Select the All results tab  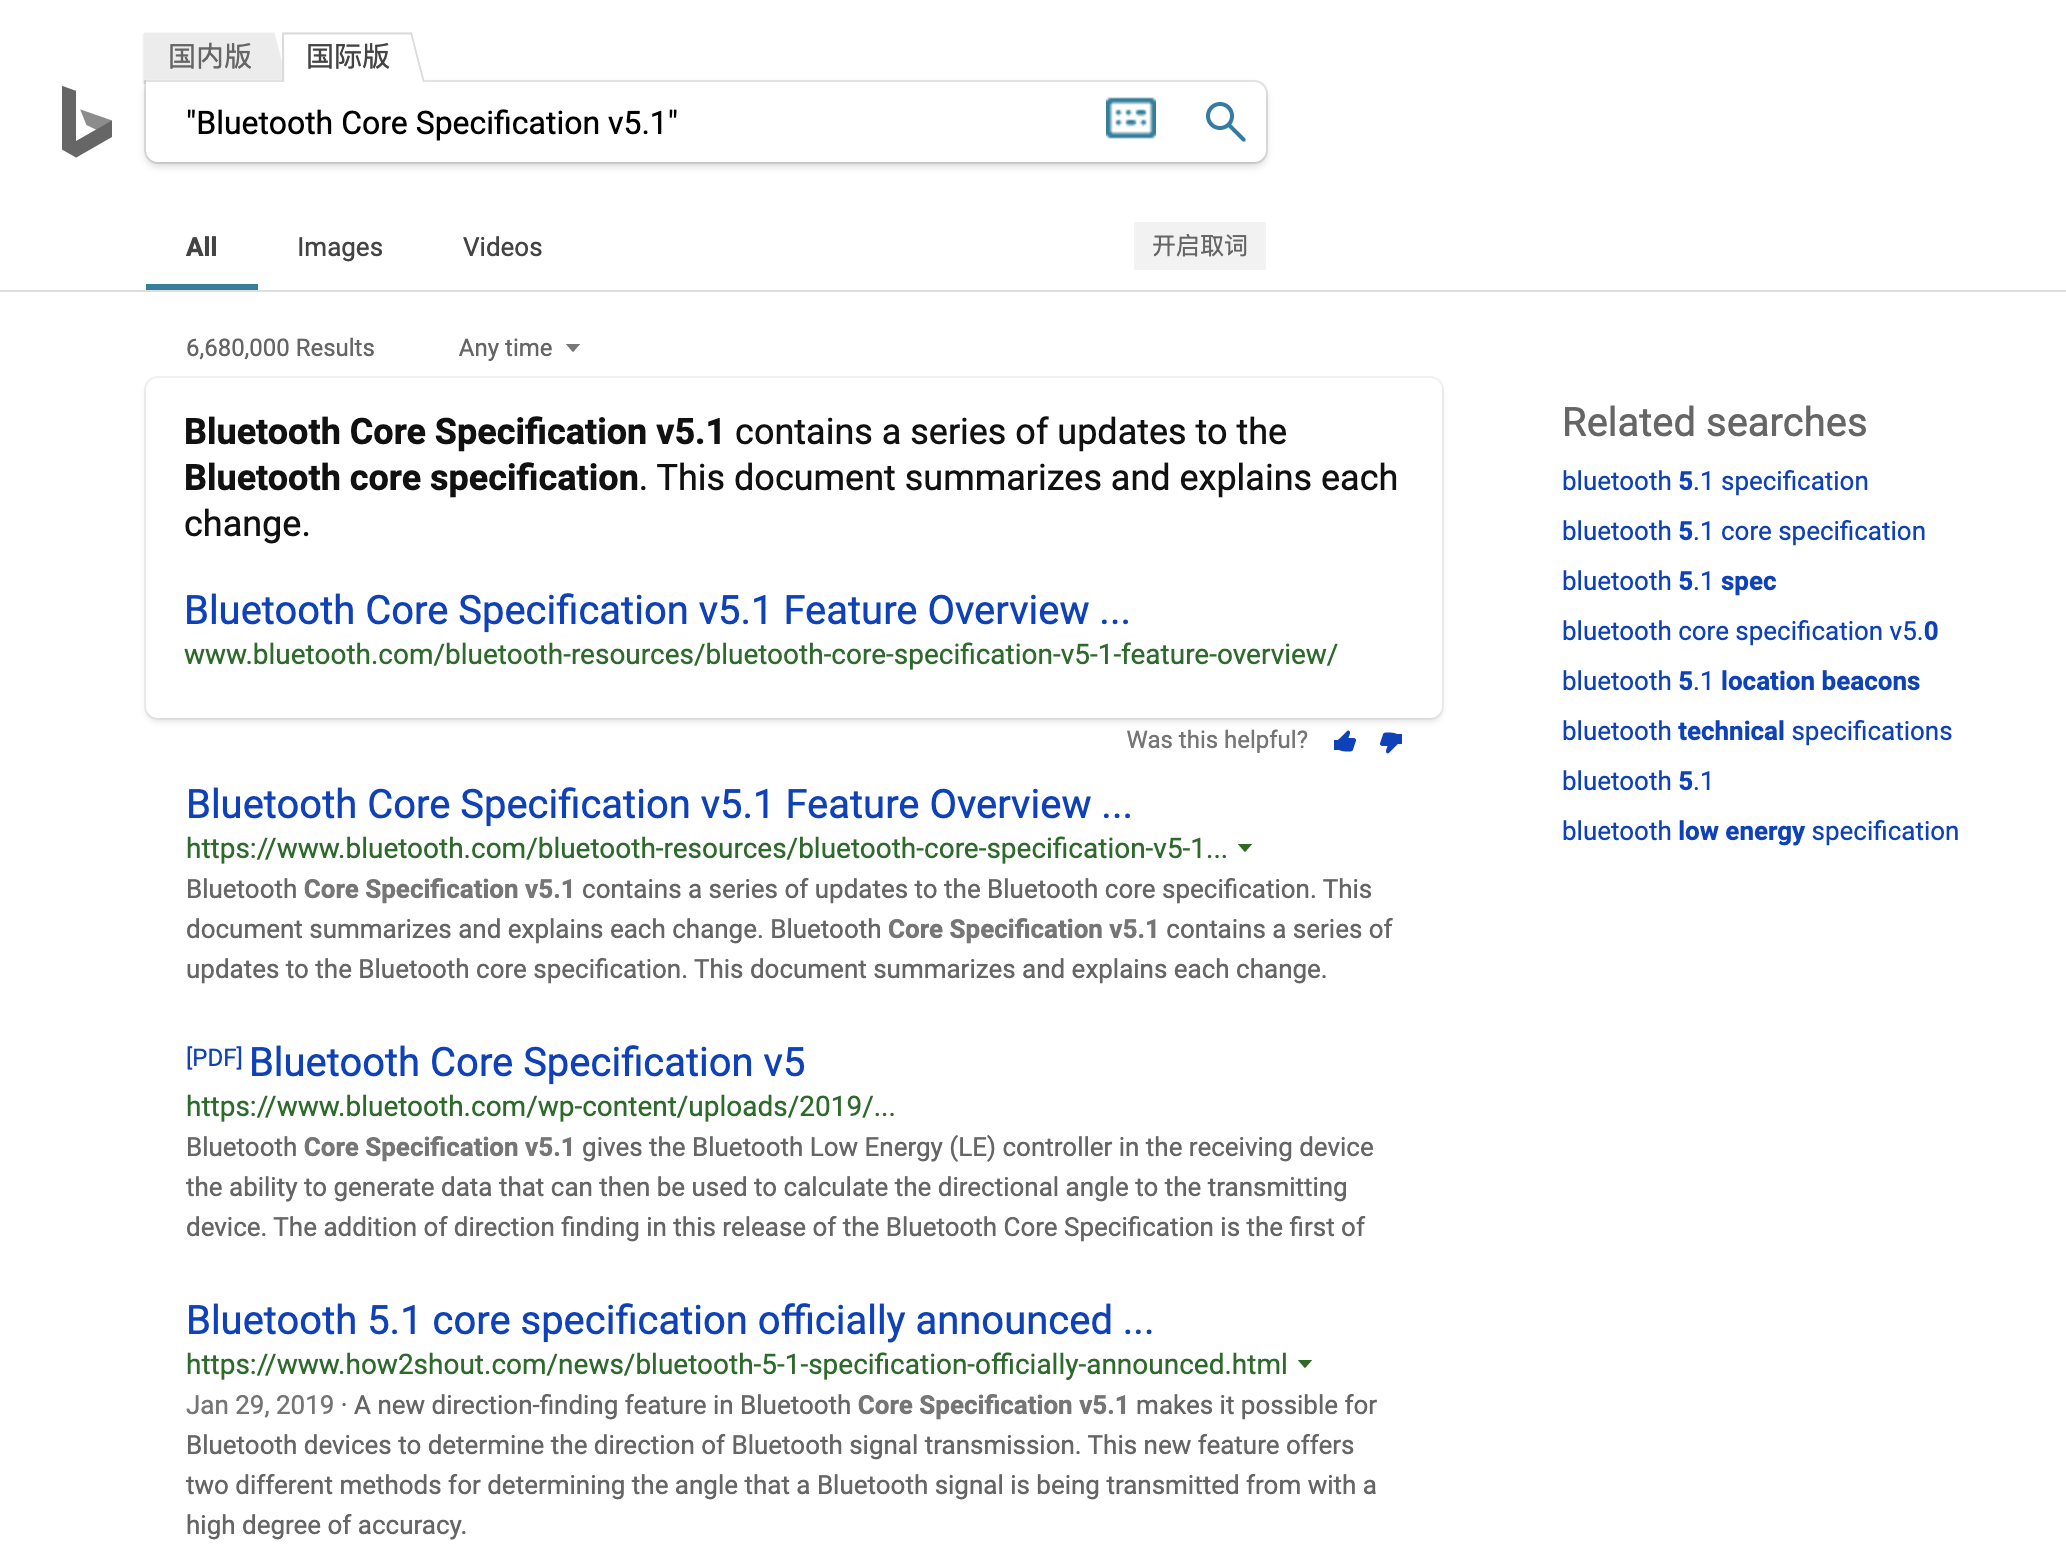tap(201, 247)
